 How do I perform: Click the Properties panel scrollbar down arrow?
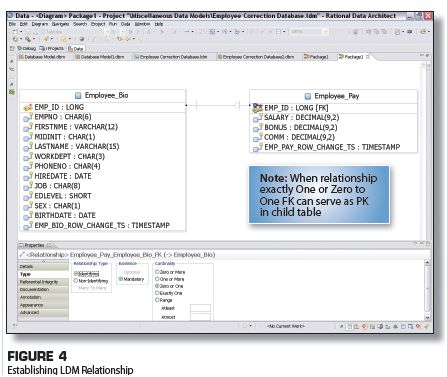click(427, 318)
